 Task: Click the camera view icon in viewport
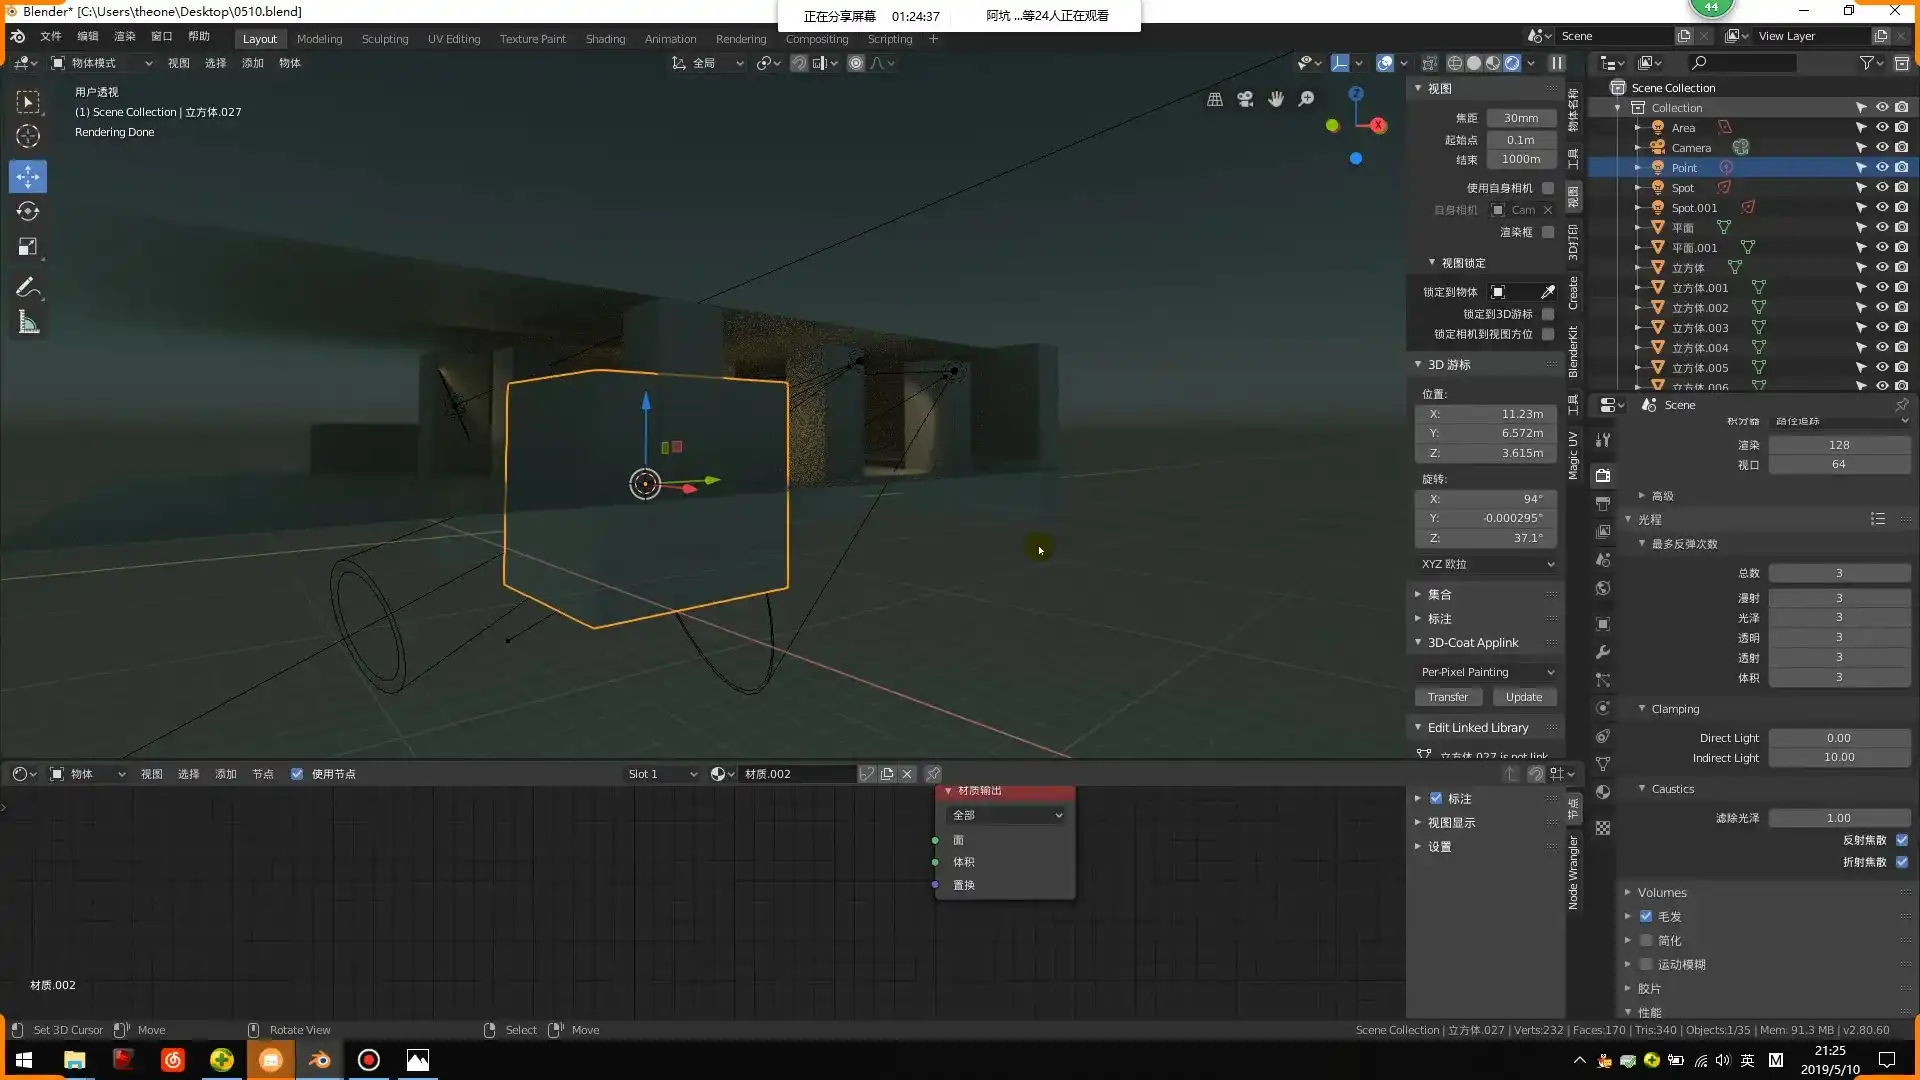pyautogui.click(x=1245, y=99)
